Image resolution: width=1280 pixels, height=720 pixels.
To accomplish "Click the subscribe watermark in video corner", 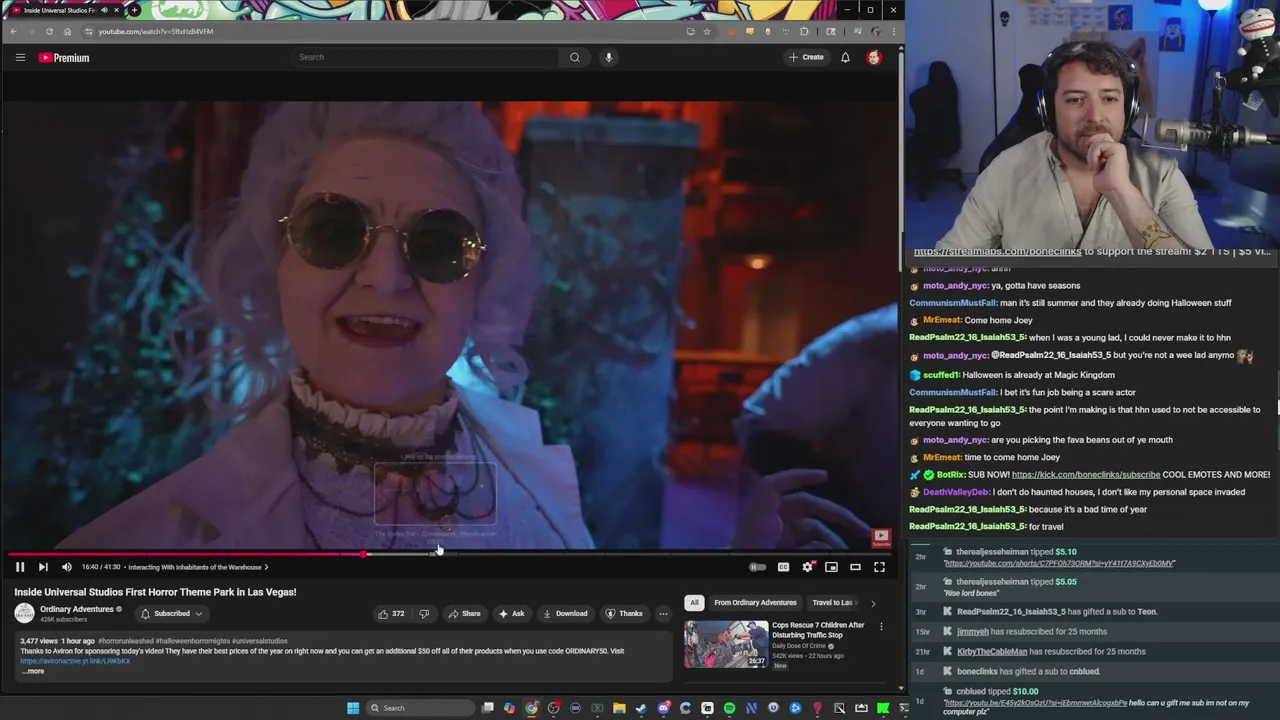I will click(x=881, y=536).
